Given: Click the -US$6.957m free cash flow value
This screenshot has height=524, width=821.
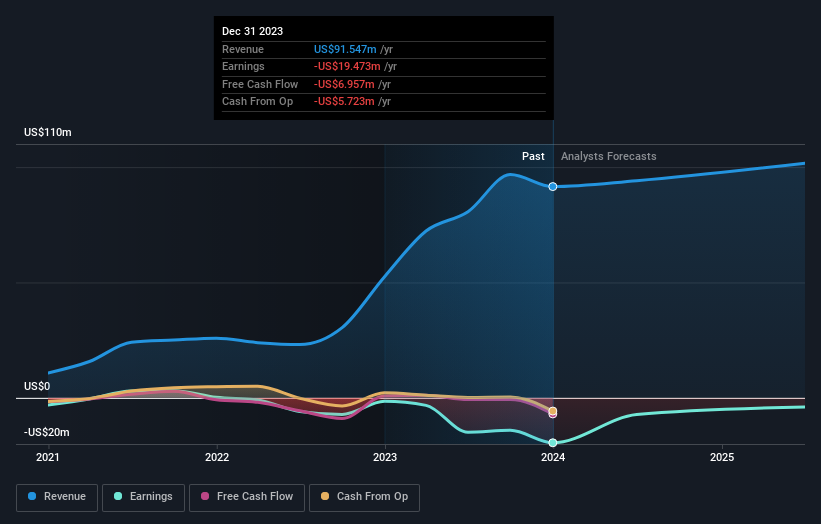Looking at the screenshot, I should (344, 84).
